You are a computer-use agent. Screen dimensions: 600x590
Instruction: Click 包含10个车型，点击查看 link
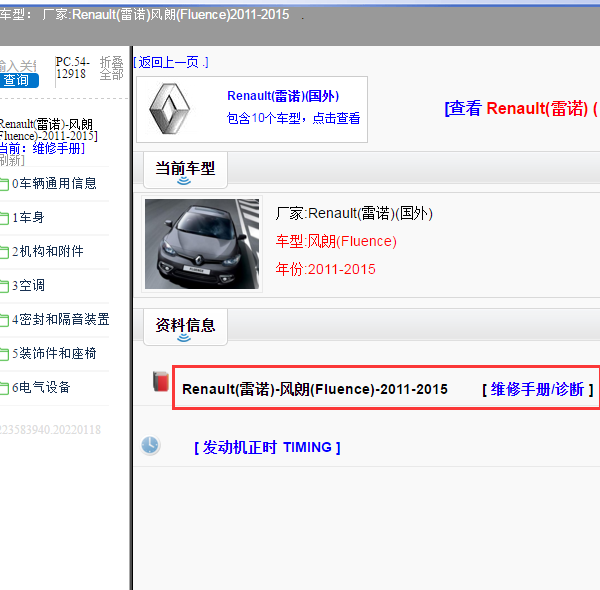(x=293, y=118)
